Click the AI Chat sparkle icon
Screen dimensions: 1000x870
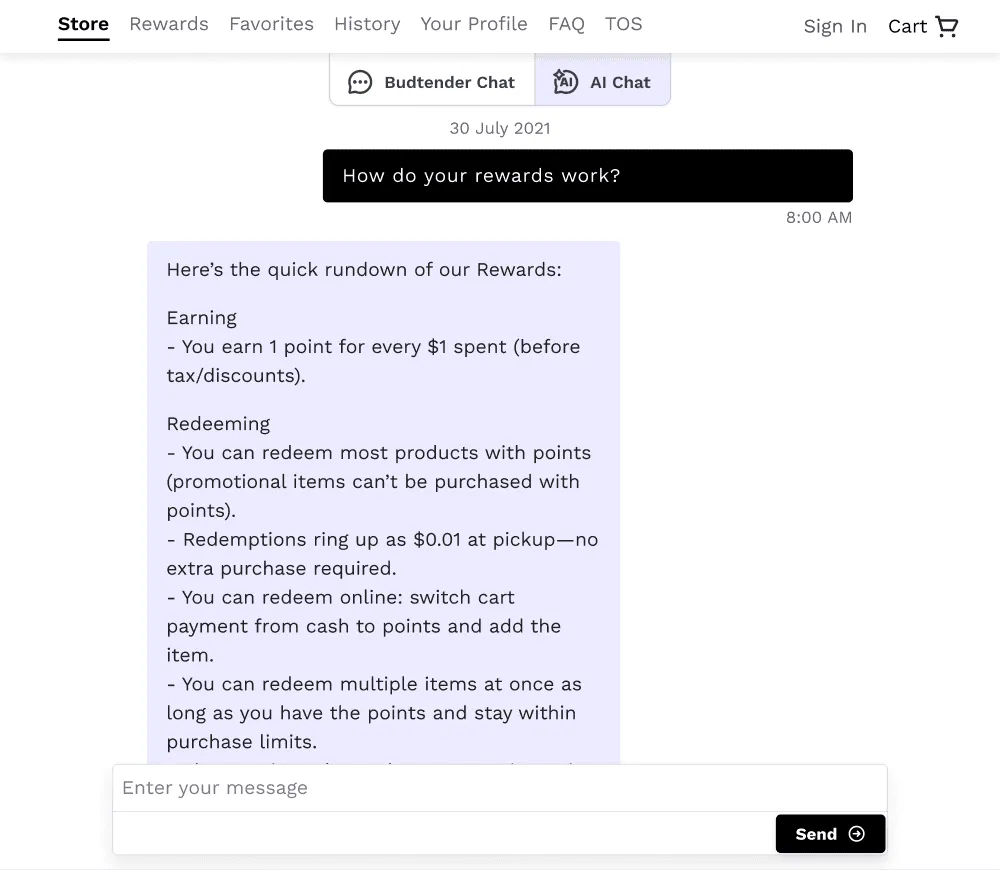[565, 82]
